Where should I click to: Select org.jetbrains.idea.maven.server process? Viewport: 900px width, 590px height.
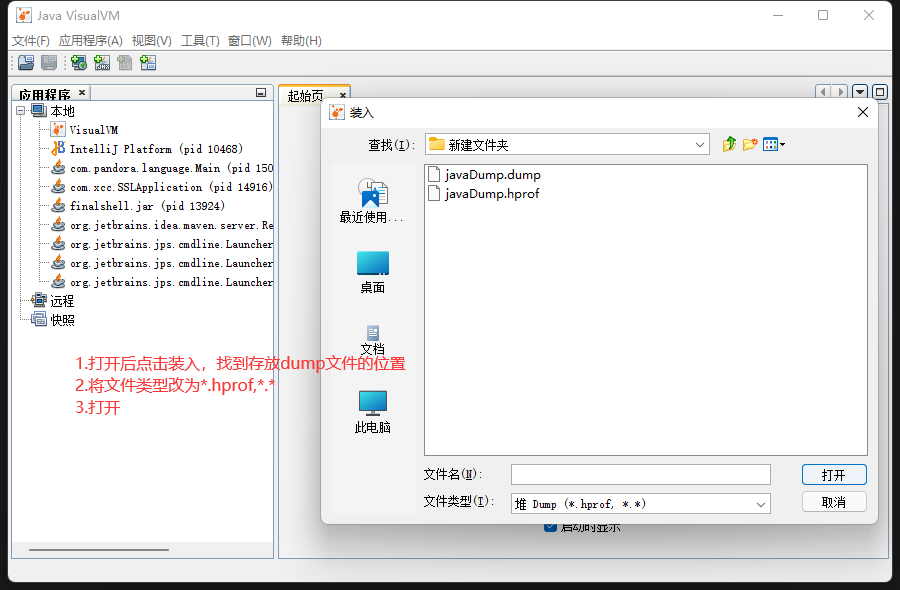pos(171,225)
